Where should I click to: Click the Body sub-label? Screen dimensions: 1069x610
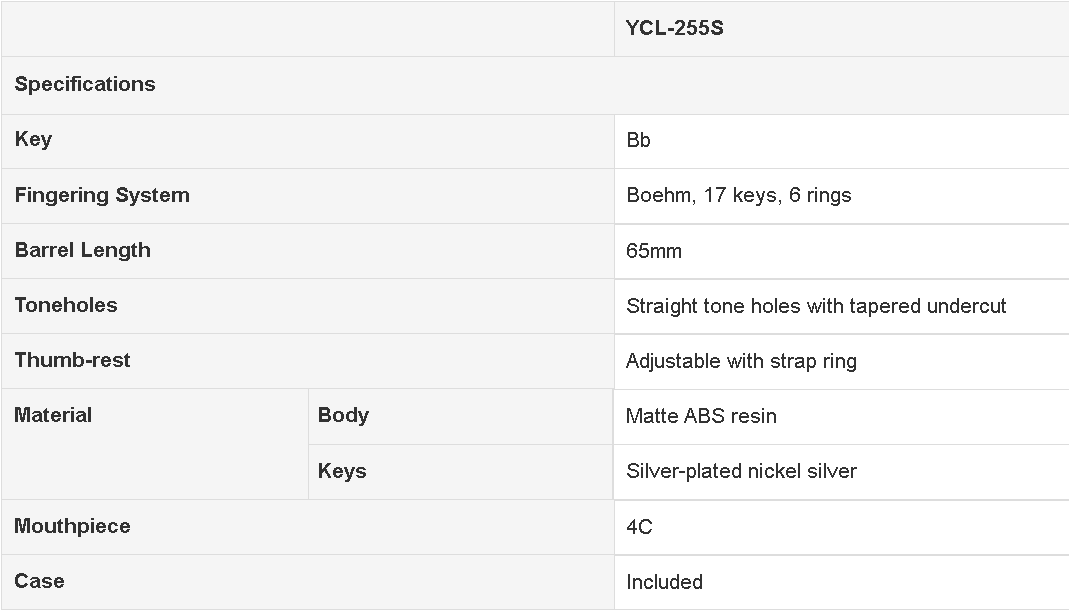344,416
